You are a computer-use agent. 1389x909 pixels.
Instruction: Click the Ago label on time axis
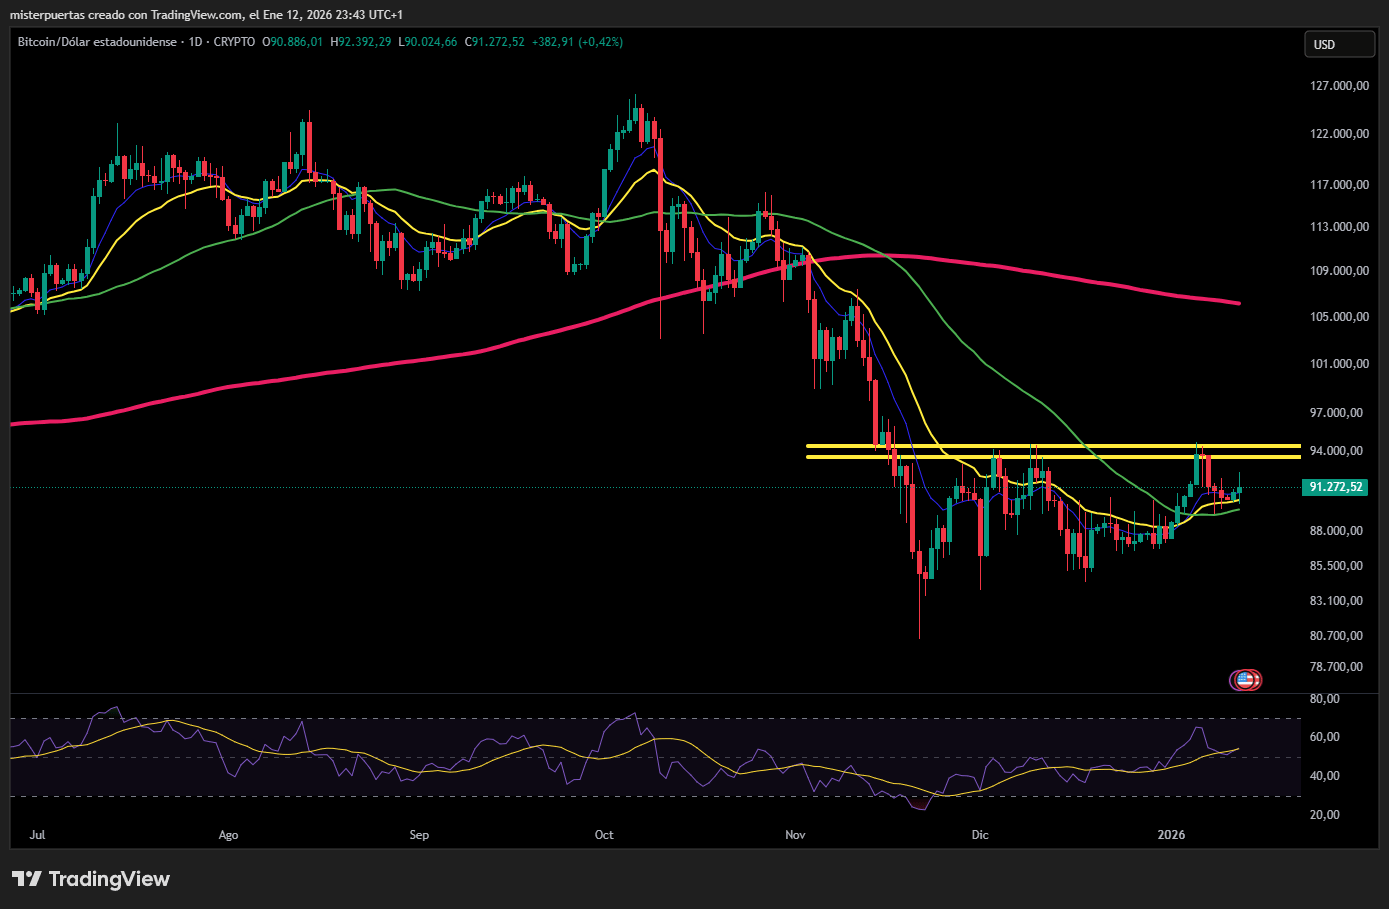[x=228, y=835]
